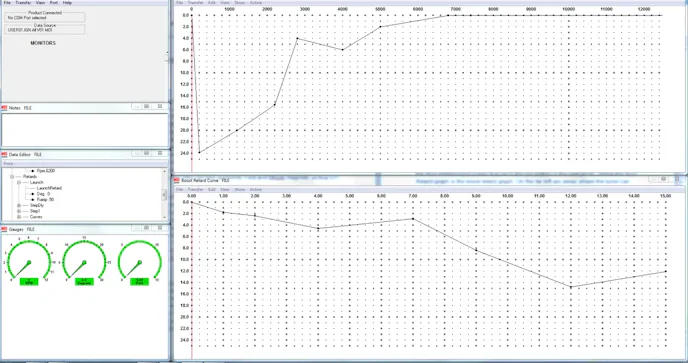Select boost curve point at 7.00 psi
This screenshot has width=688, height=363.
(x=413, y=219)
